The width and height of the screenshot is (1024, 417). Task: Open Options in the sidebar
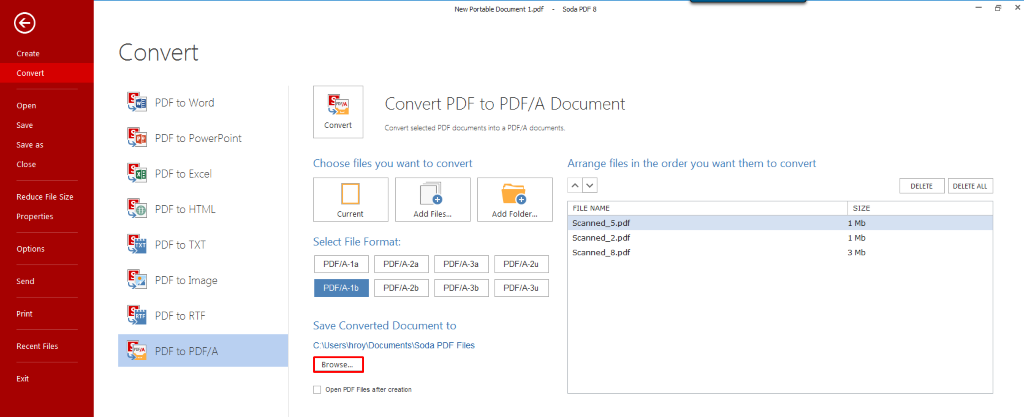(x=31, y=249)
